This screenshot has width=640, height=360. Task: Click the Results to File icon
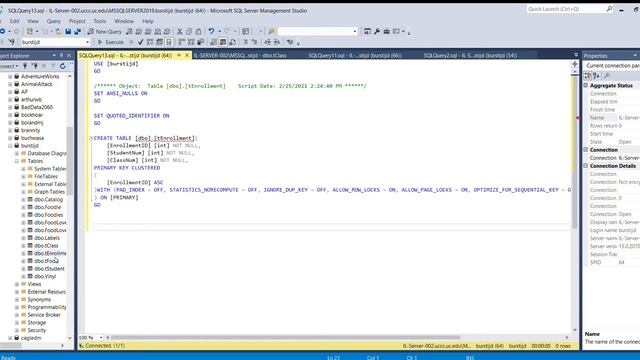(232, 42)
